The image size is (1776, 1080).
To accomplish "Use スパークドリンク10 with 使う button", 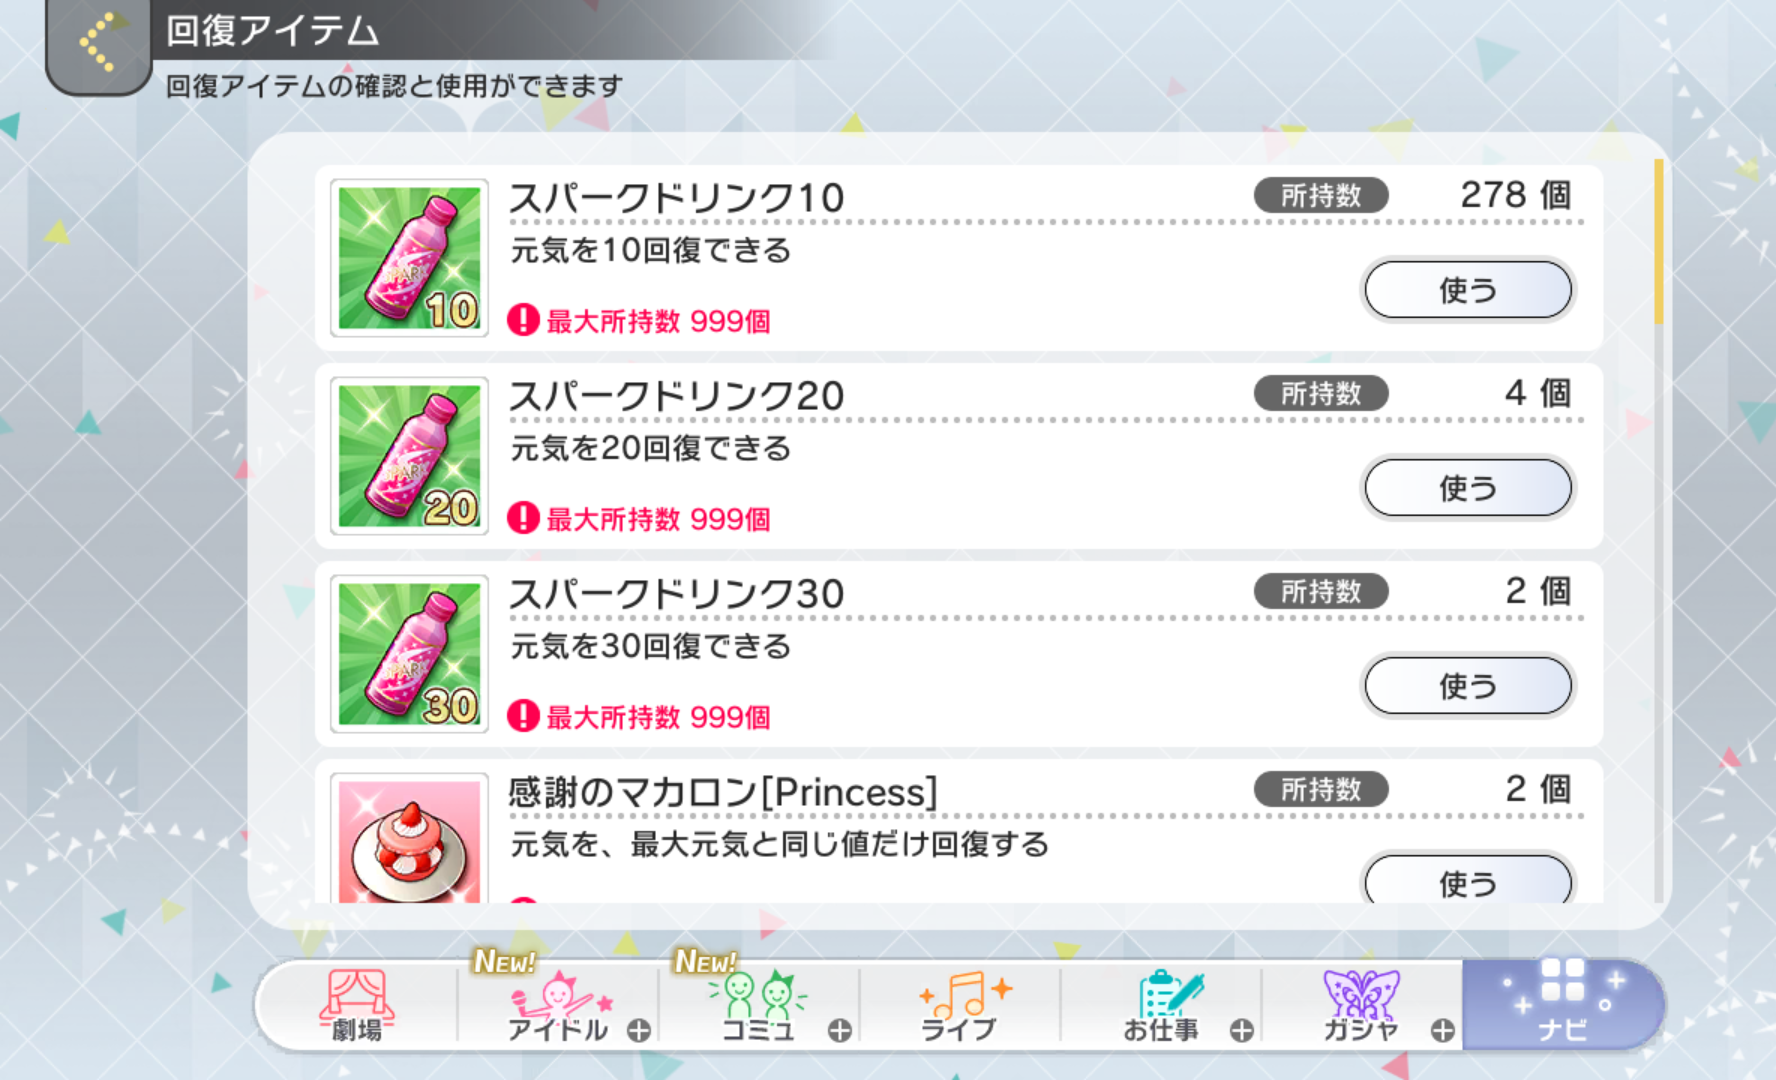I will coord(1468,290).
